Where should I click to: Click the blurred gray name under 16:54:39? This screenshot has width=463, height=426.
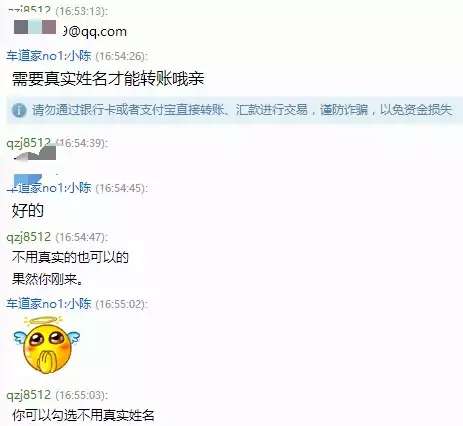[x=37, y=153]
